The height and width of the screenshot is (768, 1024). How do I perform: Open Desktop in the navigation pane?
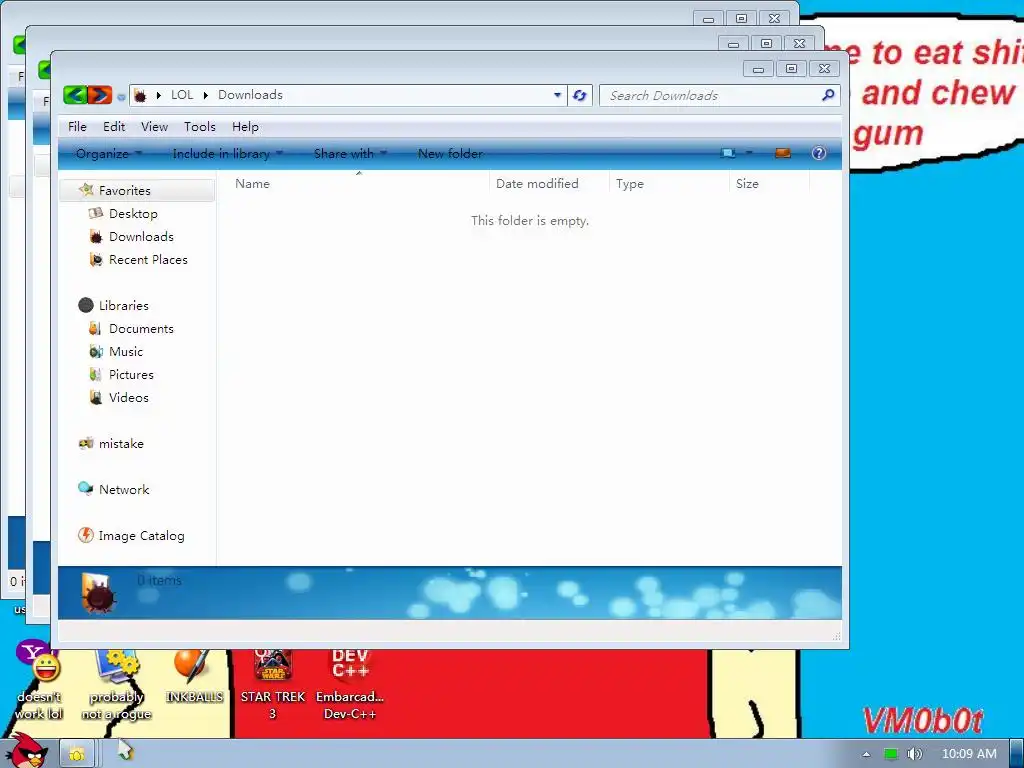click(x=133, y=214)
